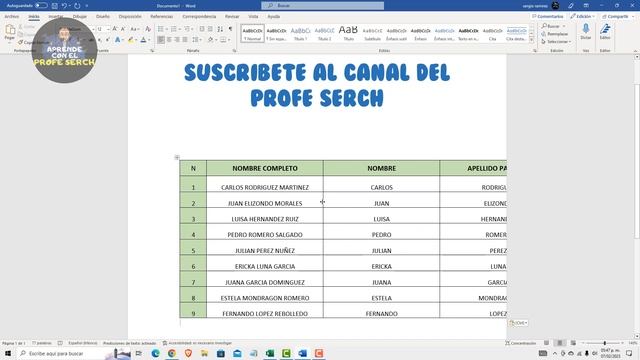Click Decrease Indent icon
The width and height of the screenshot is (640, 360).
click(x=202, y=29)
